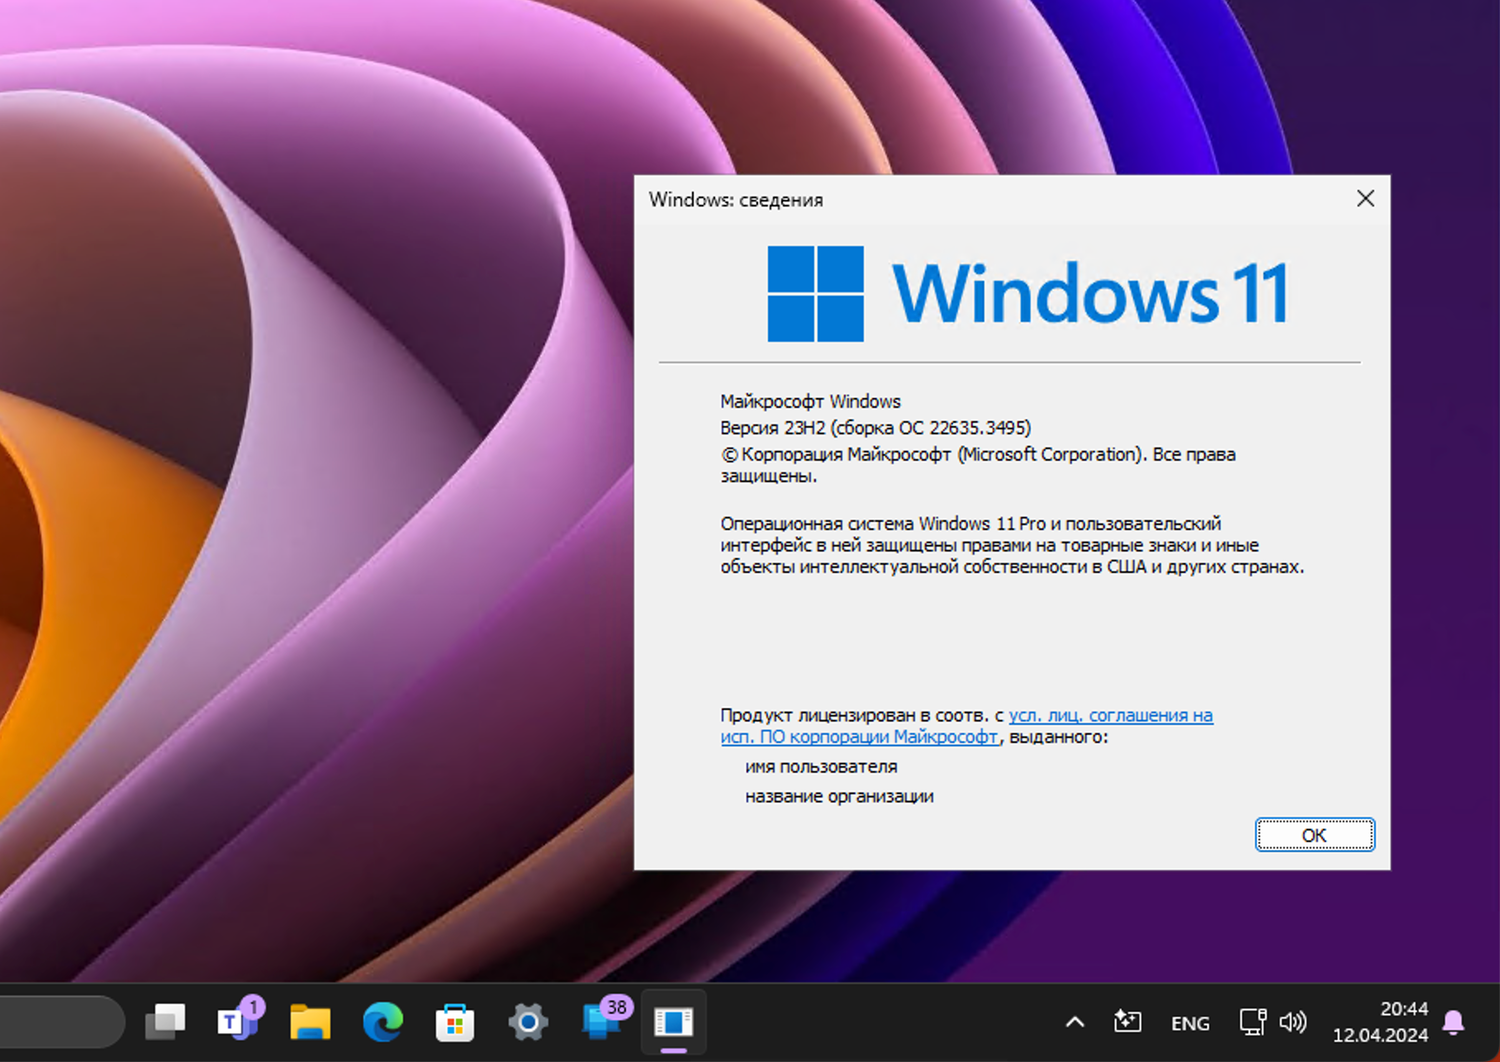
Task: Select the Windows Studio Effects tray icon
Action: pos(1128,1022)
